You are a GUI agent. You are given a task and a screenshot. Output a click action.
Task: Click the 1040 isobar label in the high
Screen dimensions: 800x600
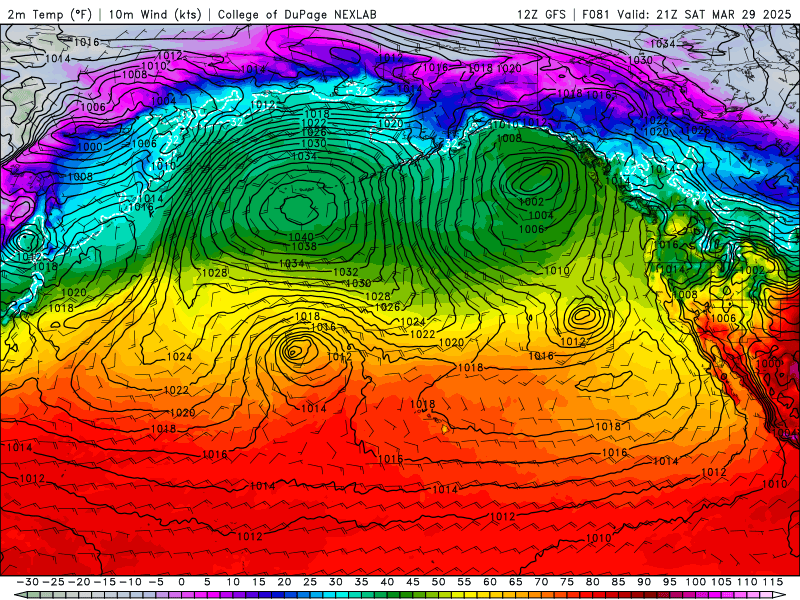[301, 237]
